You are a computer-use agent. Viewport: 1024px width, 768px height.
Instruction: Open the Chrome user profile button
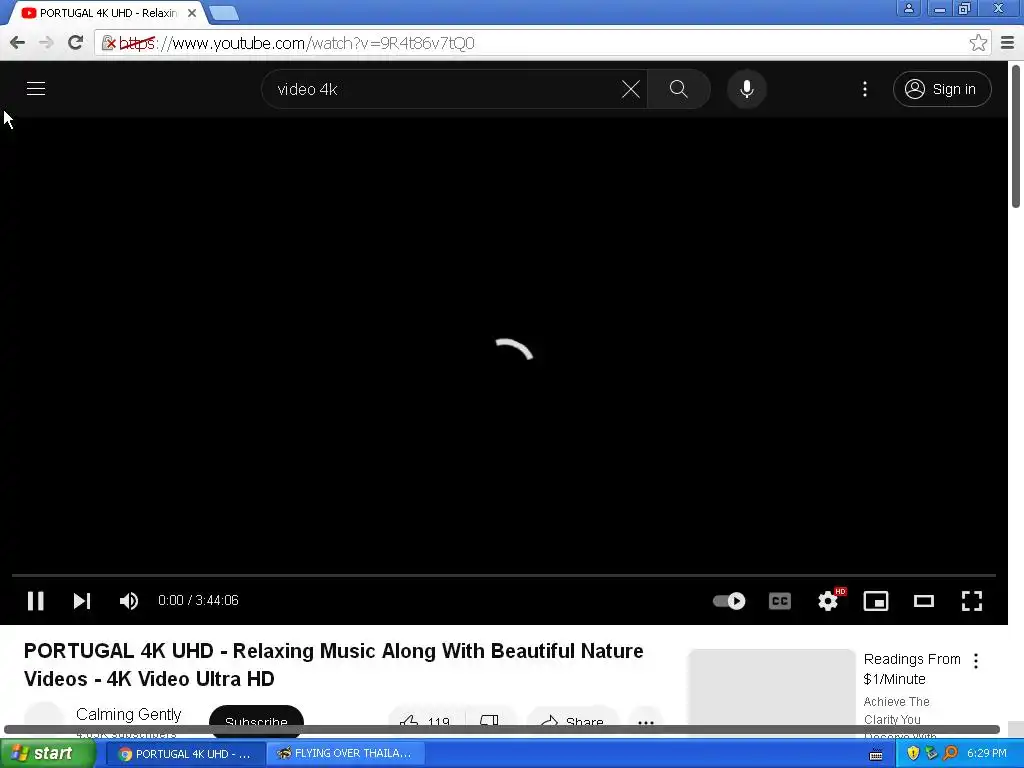coord(908,8)
